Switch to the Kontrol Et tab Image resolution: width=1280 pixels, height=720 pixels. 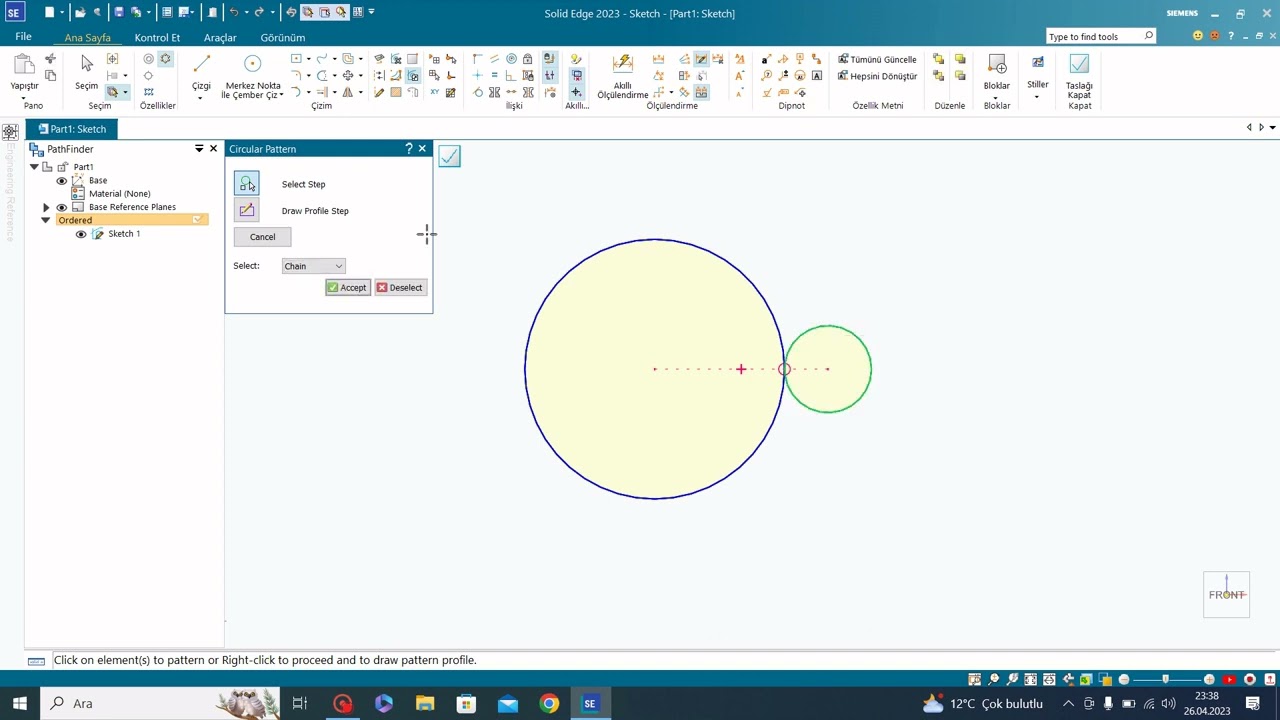point(157,38)
